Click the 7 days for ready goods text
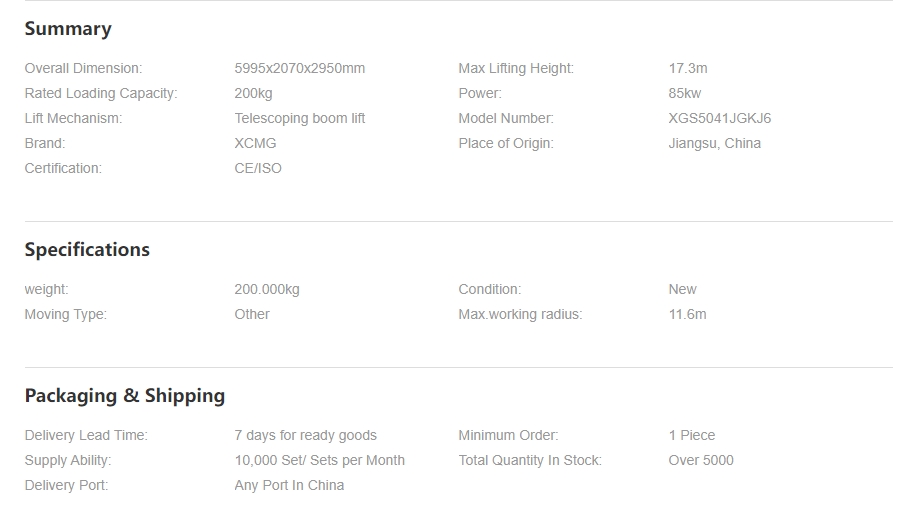 coord(305,435)
